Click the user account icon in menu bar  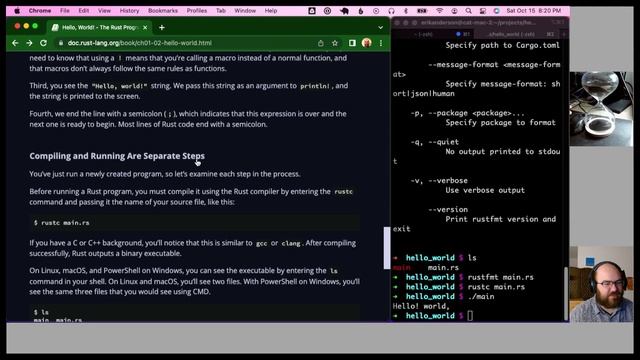pyautogui.click(x=454, y=11)
